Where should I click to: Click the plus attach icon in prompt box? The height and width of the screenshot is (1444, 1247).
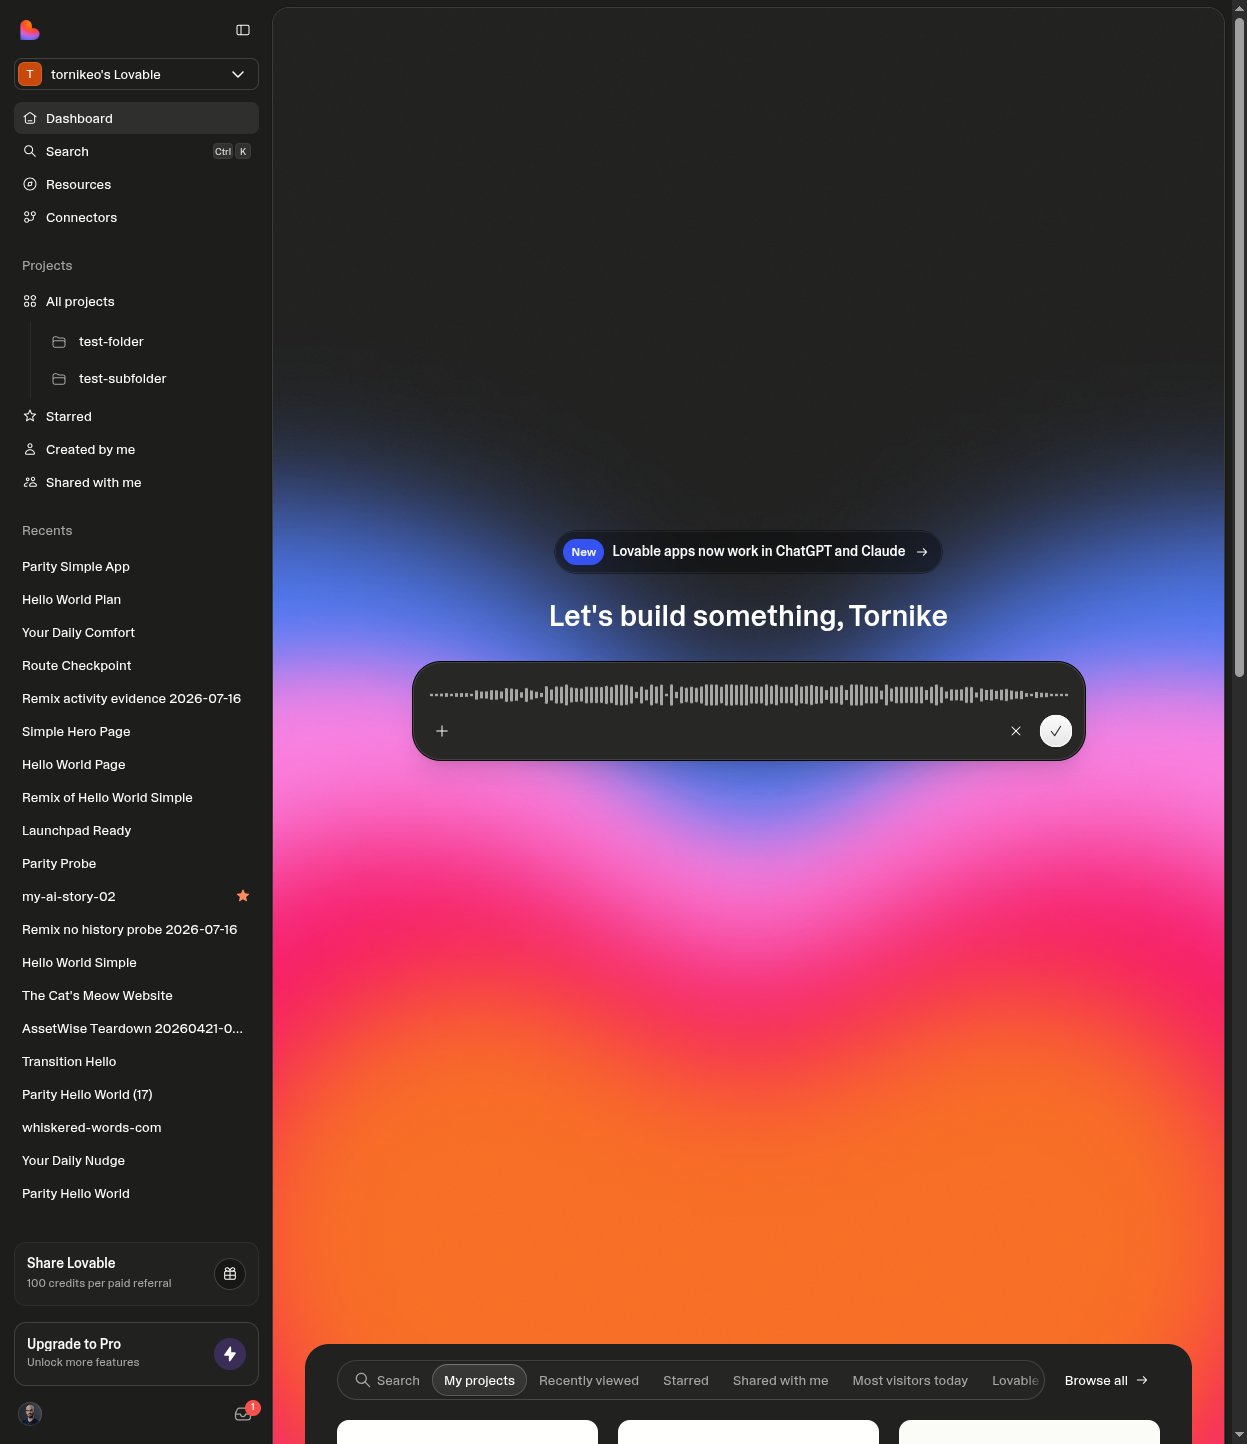pyautogui.click(x=442, y=731)
